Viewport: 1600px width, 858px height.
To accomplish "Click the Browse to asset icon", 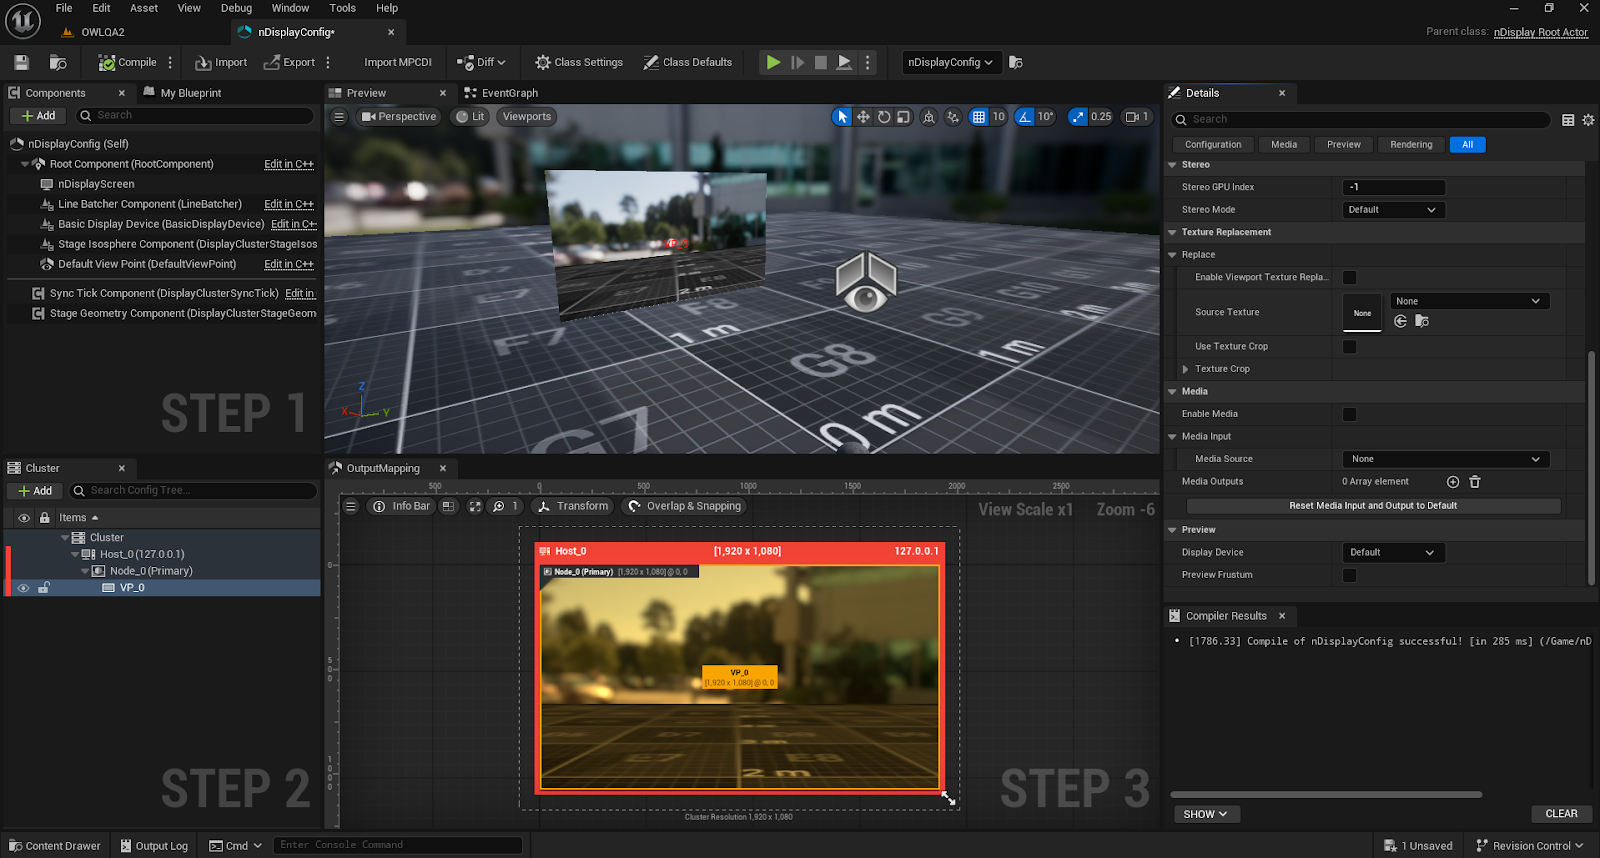I will 58,62.
